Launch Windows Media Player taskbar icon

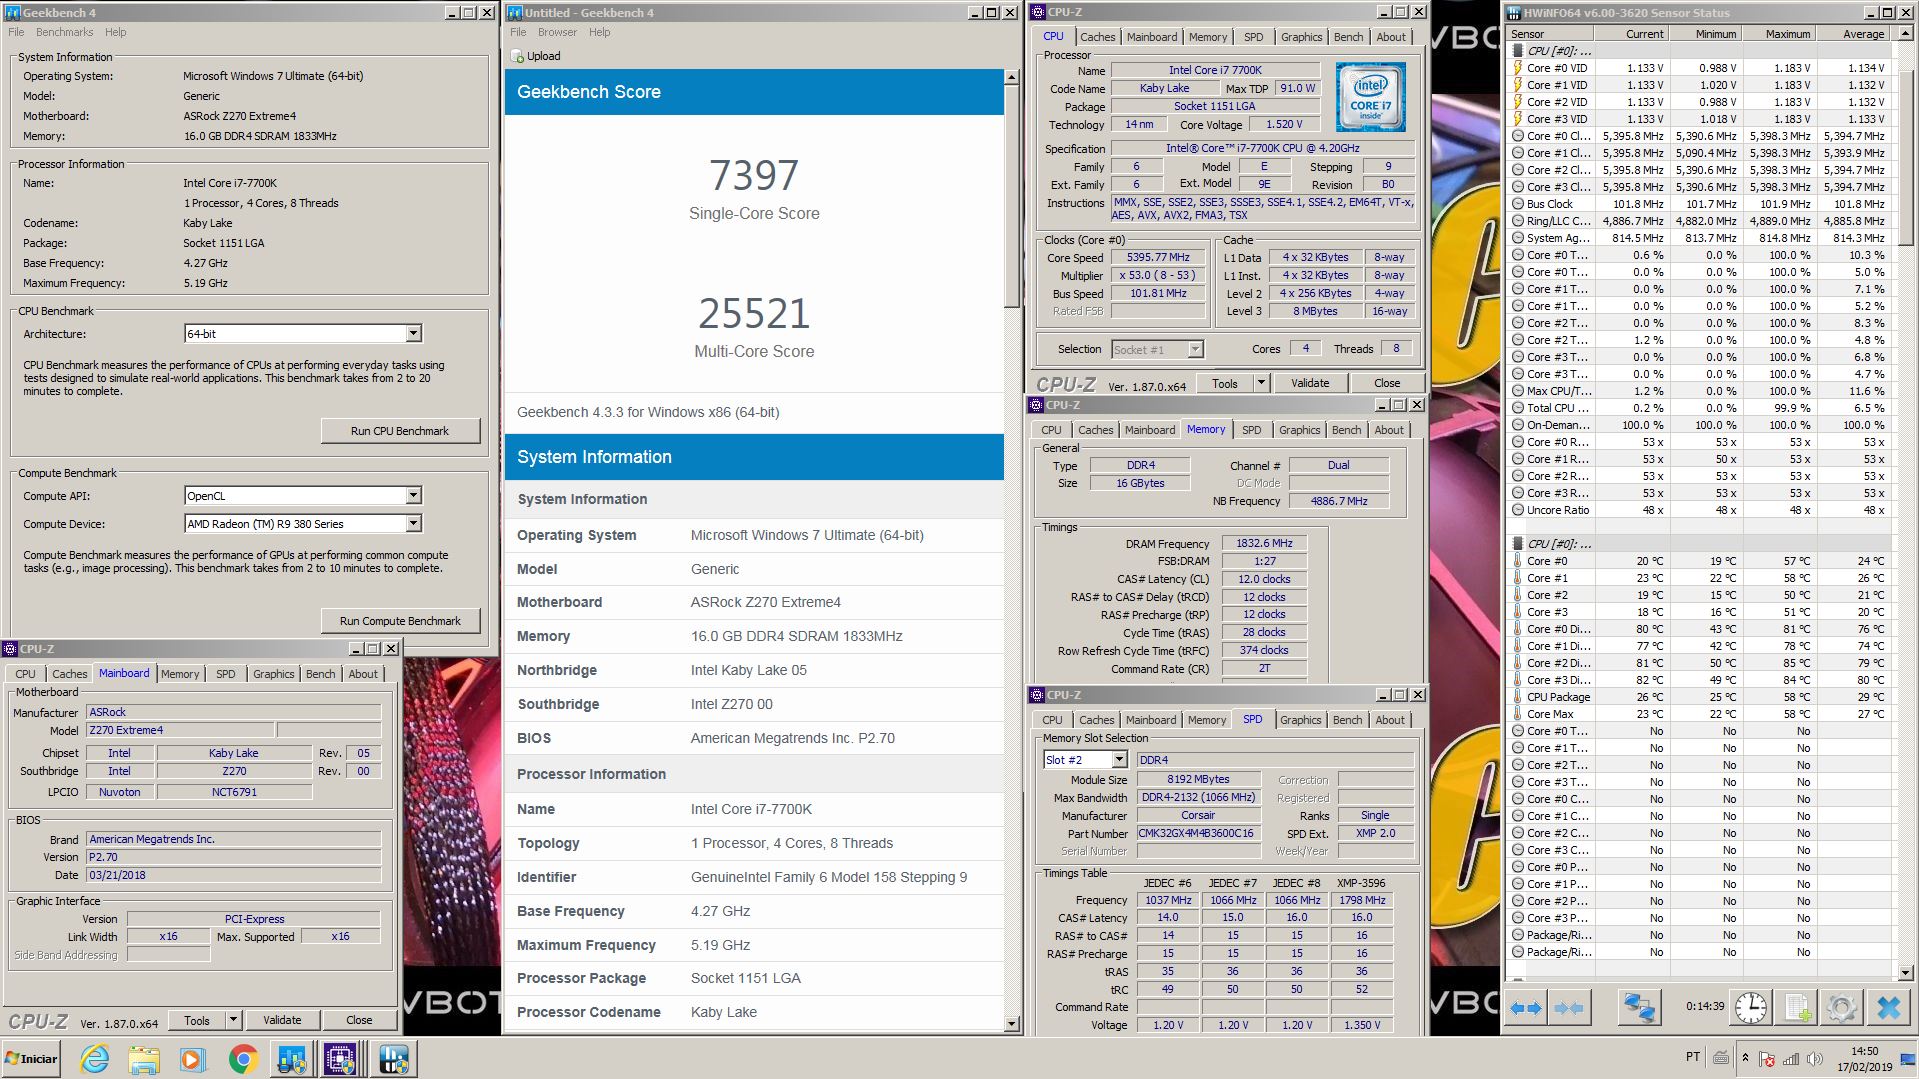click(193, 1059)
